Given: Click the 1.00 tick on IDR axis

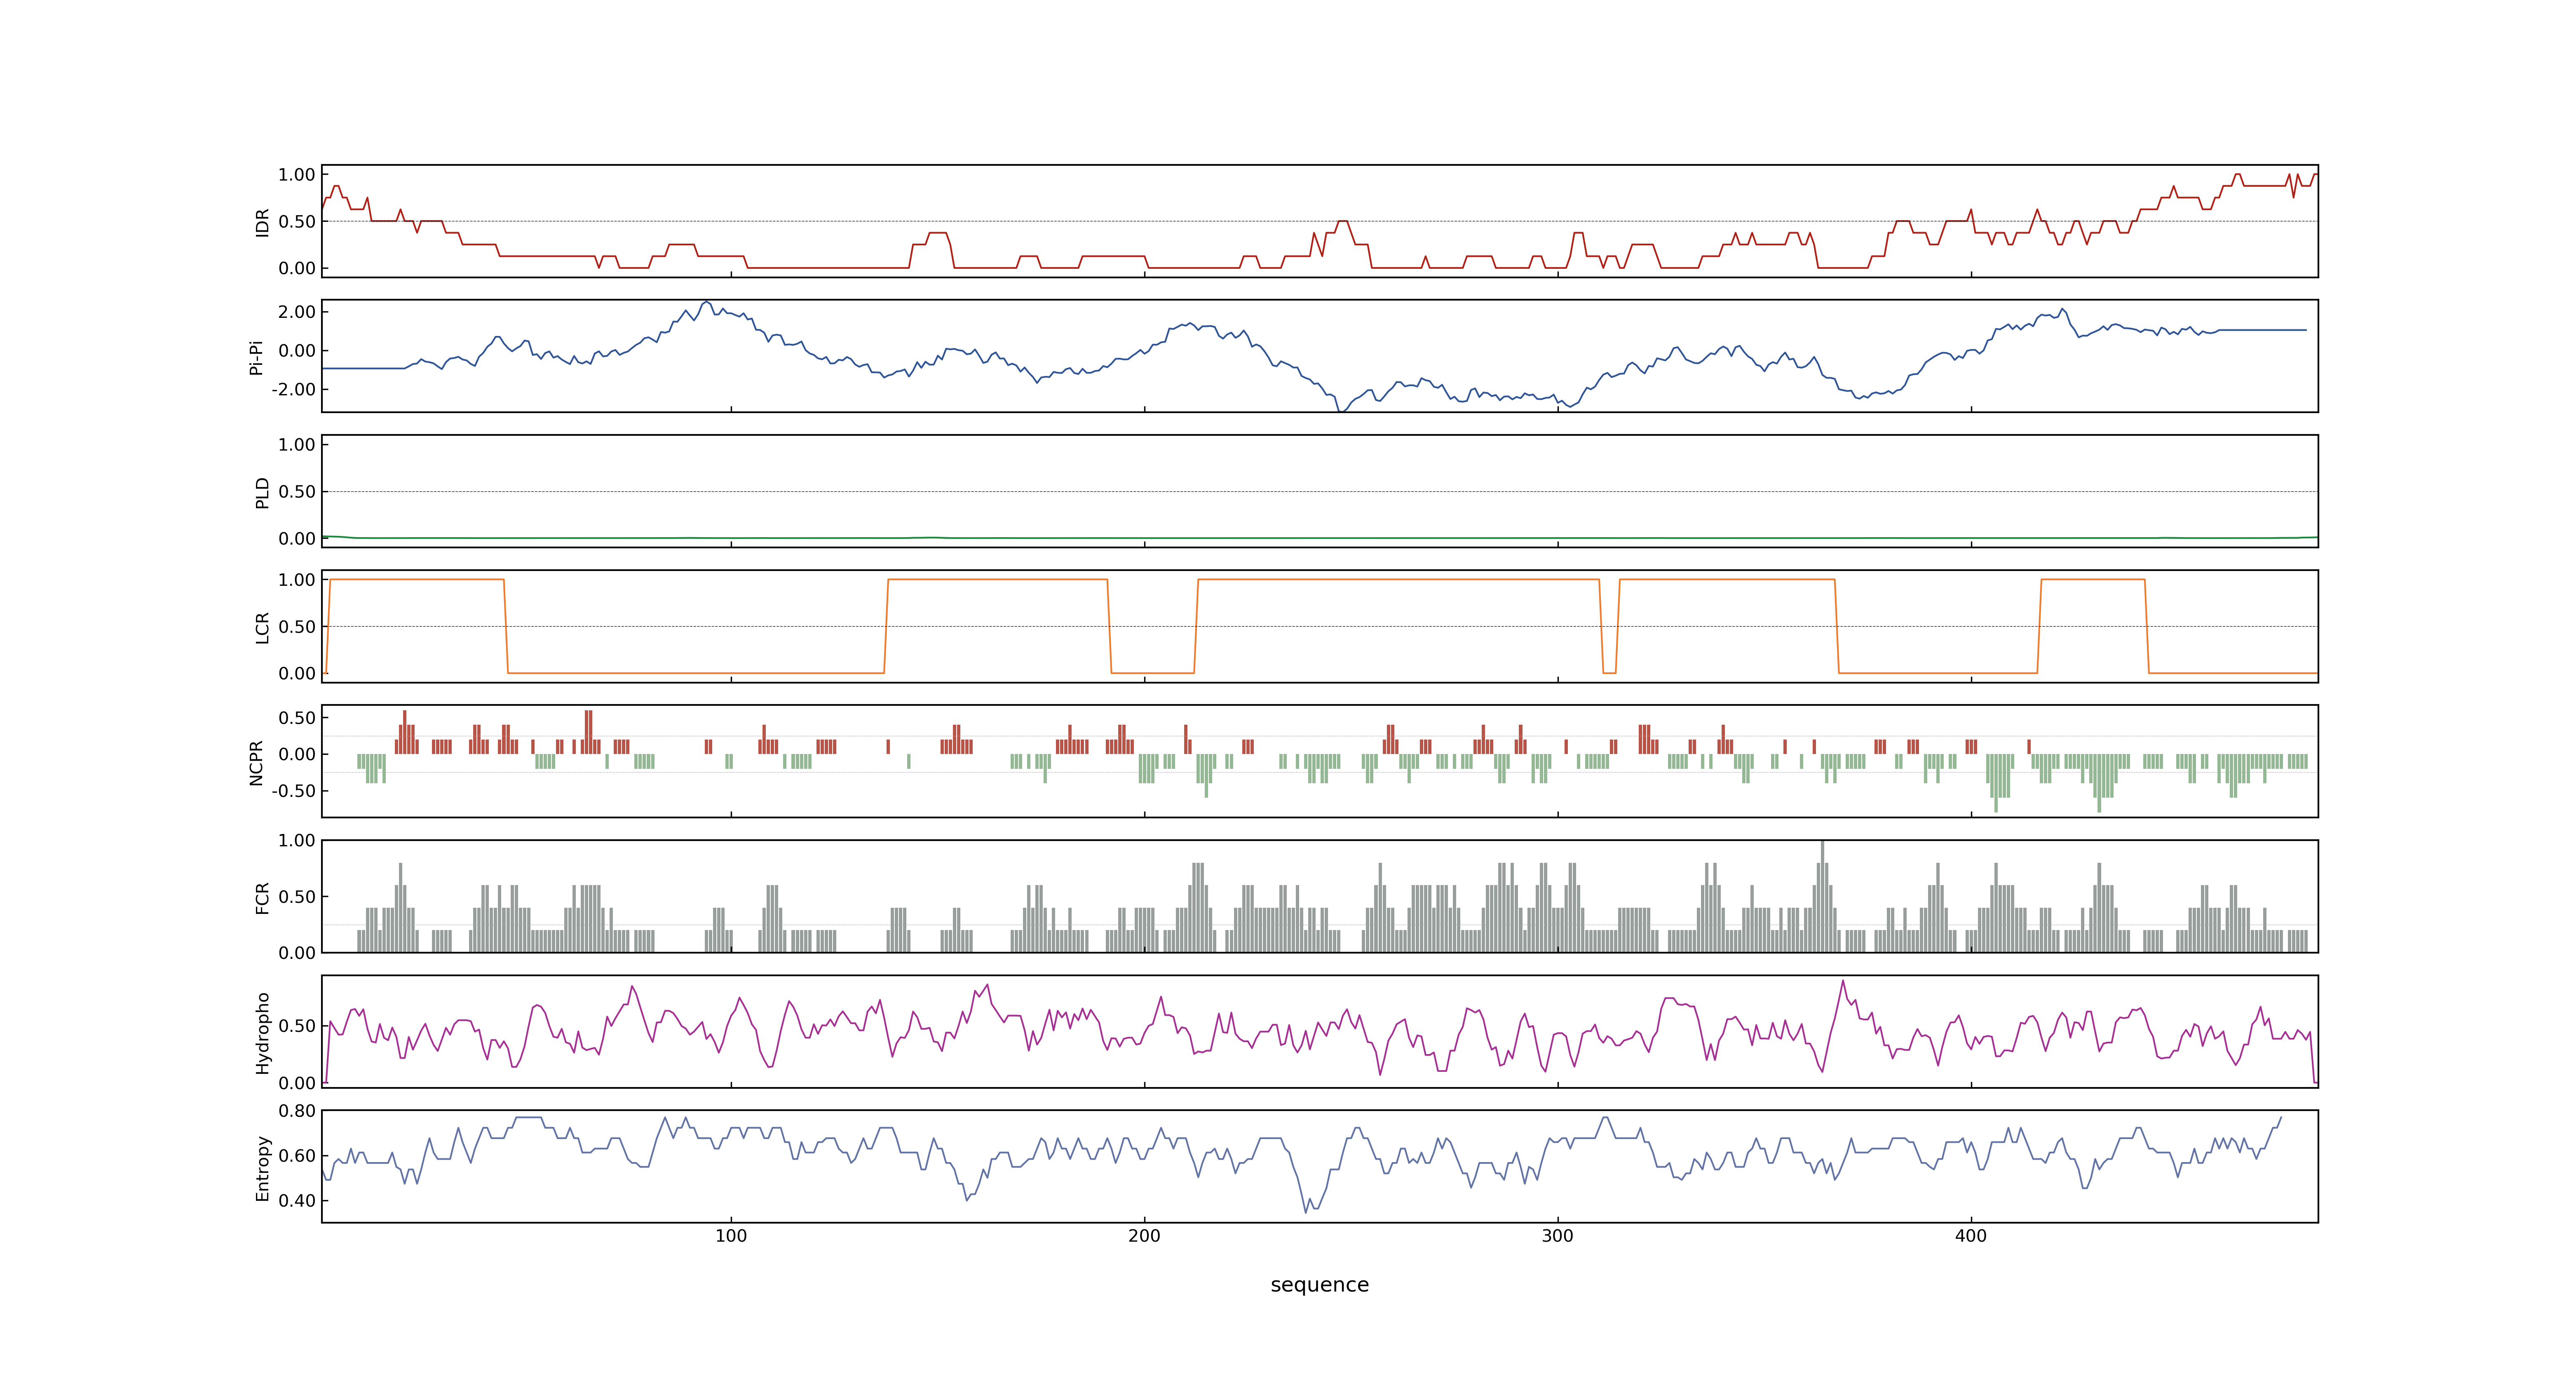Looking at the screenshot, I should pos(297,175).
